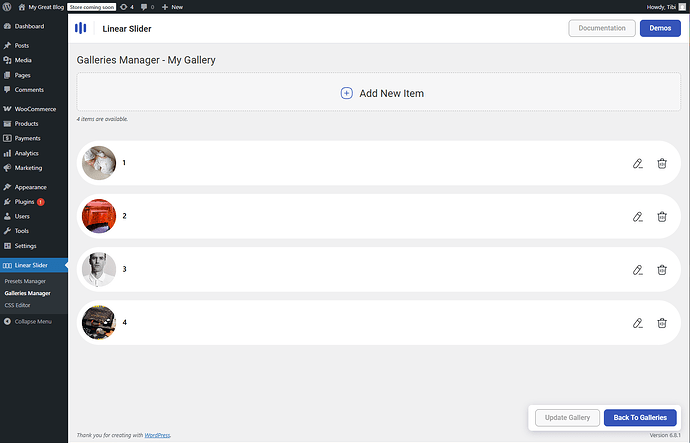Screen dimensions: 690x443
Task: Open Analytics menu
Action: click(x=34, y=153)
